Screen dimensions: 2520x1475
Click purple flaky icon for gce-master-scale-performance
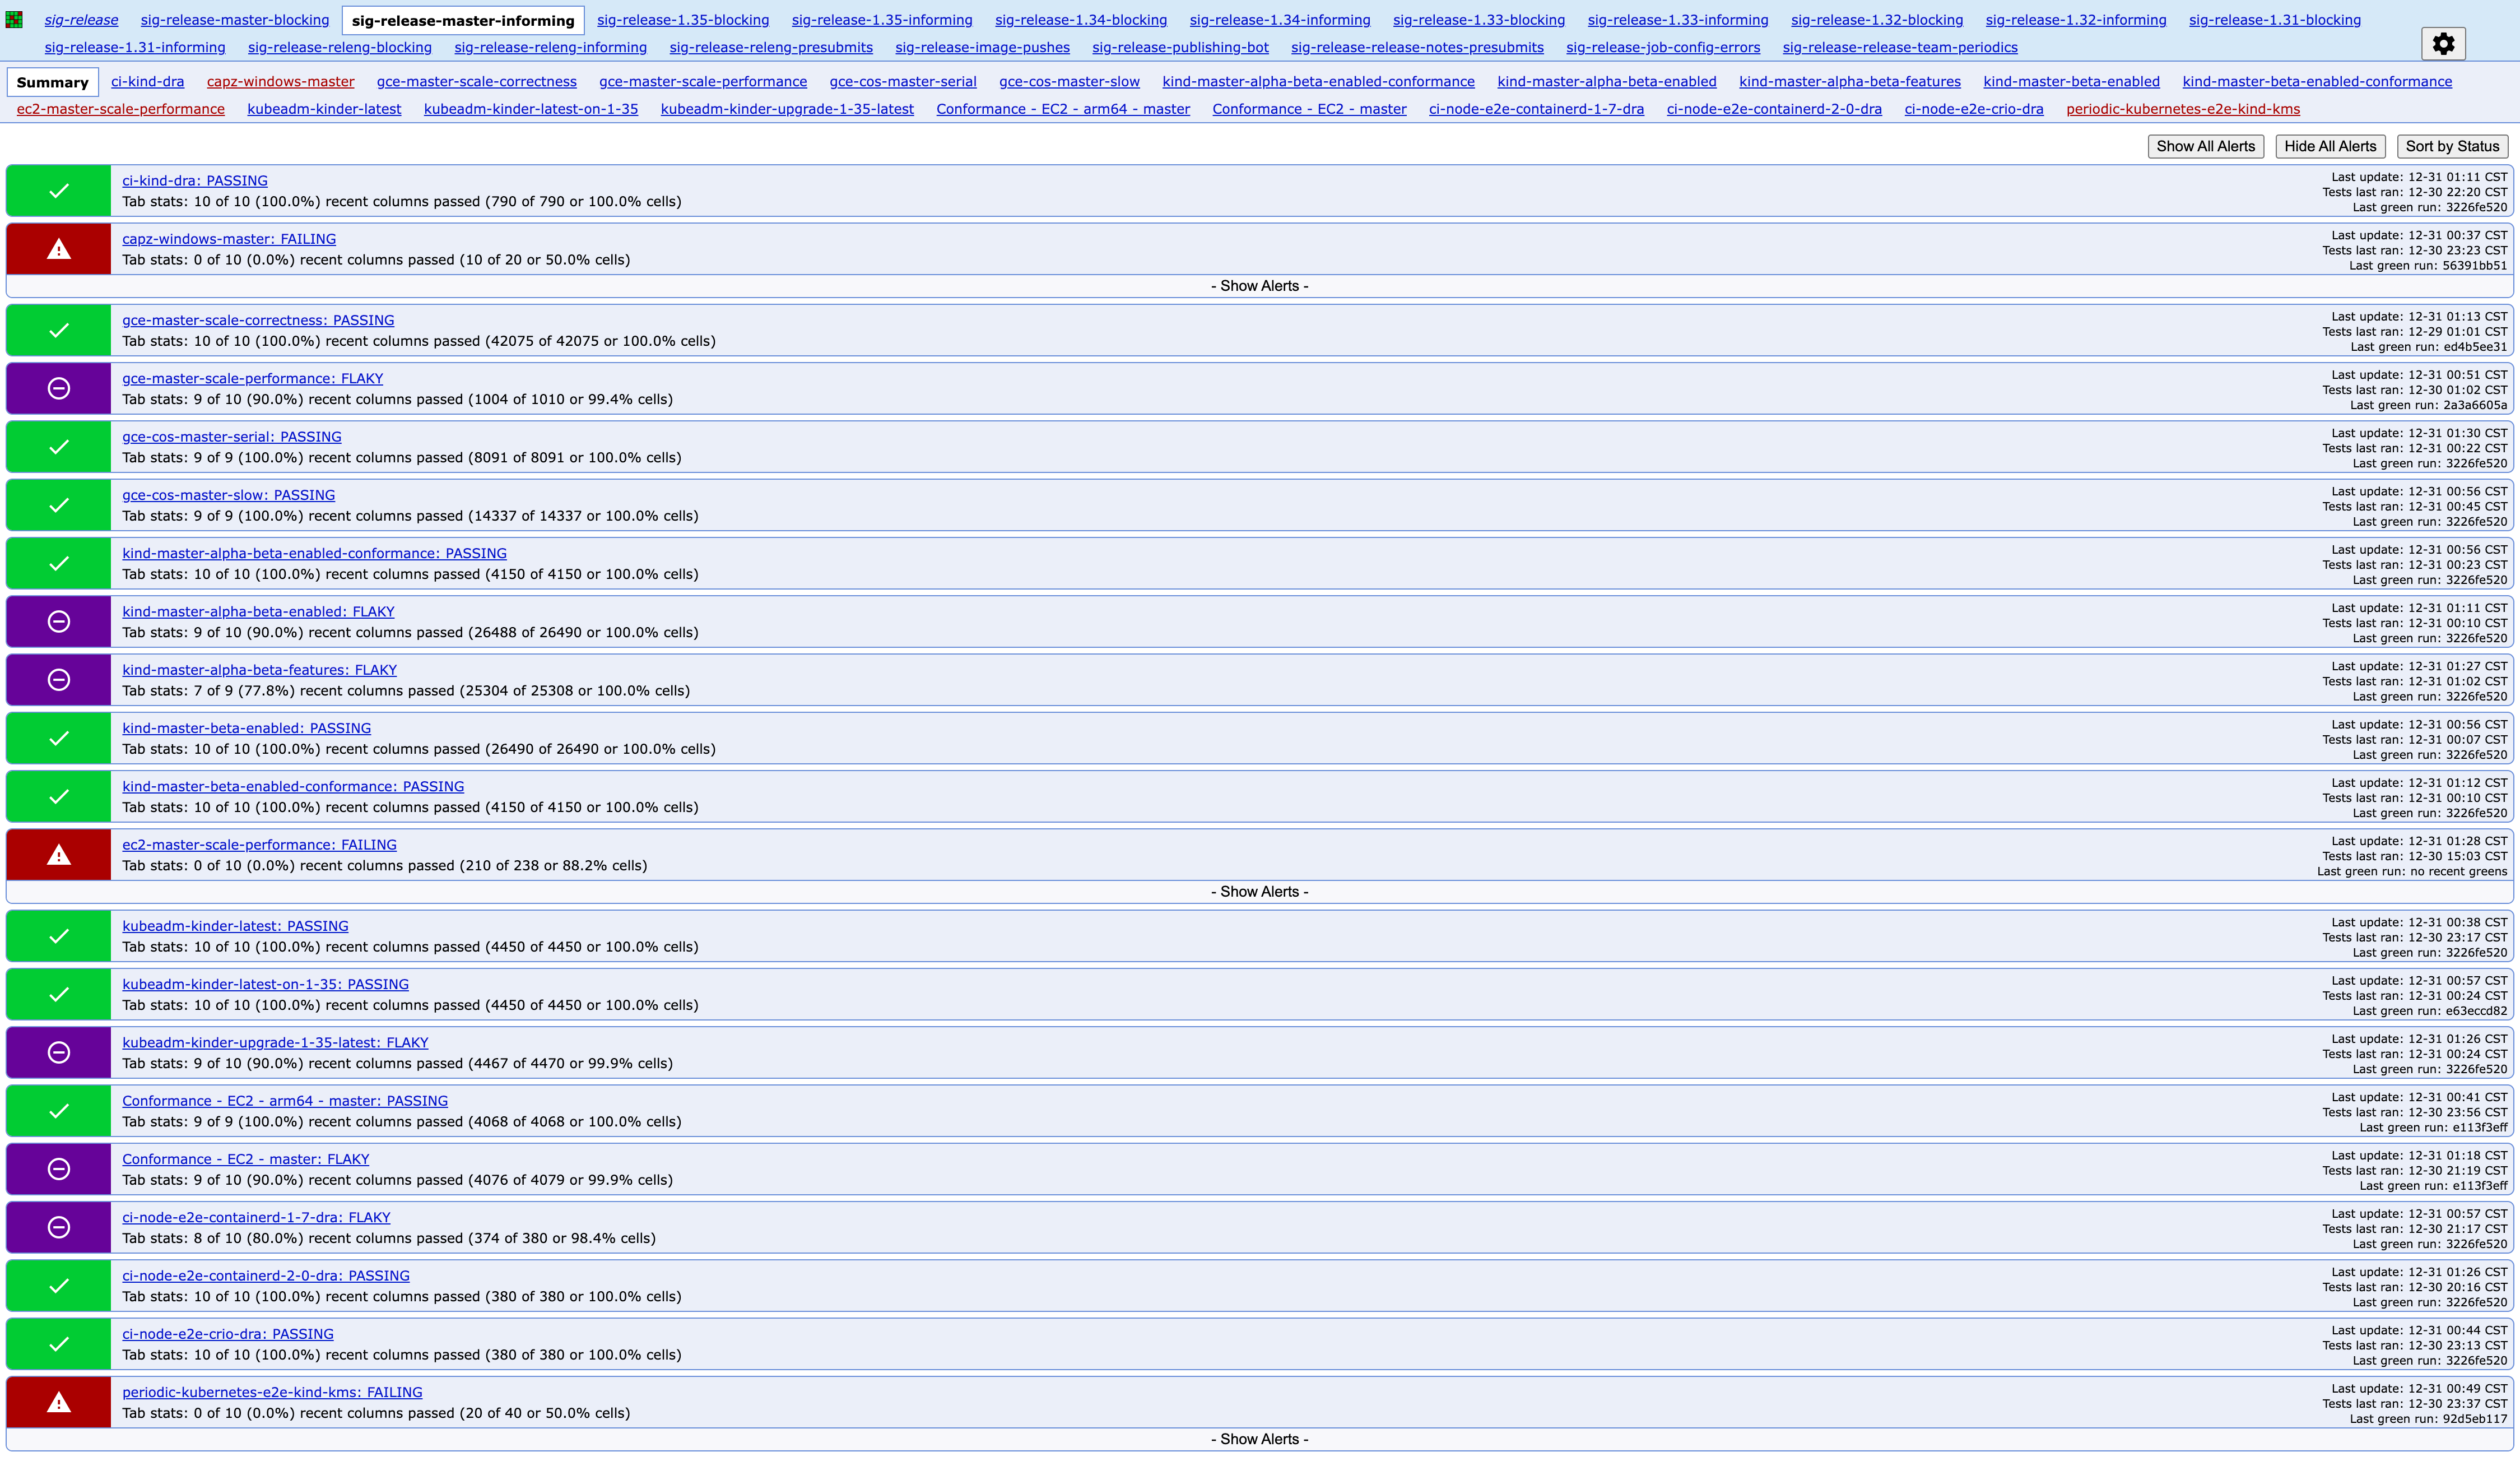pyautogui.click(x=59, y=389)
